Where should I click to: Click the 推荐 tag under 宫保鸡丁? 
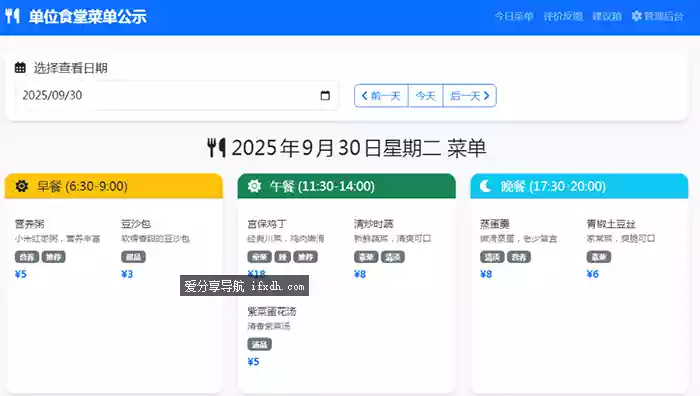pyautogui.click(x=306, y=257)
